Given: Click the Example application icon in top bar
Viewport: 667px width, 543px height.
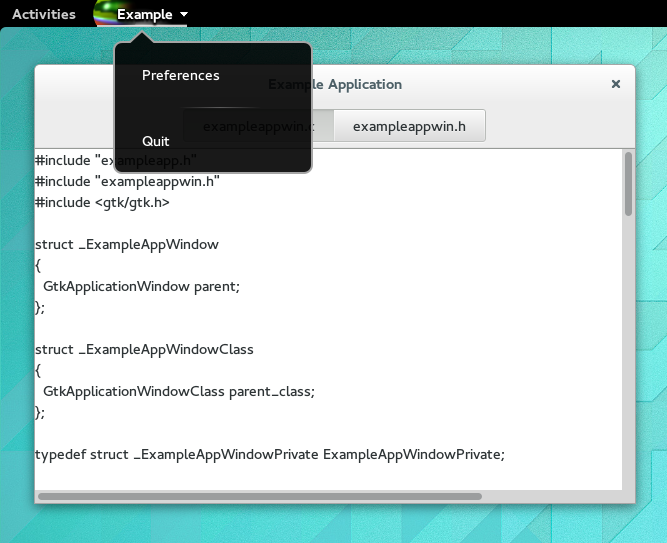Looking at the screenshot, I should coord(103,14).
